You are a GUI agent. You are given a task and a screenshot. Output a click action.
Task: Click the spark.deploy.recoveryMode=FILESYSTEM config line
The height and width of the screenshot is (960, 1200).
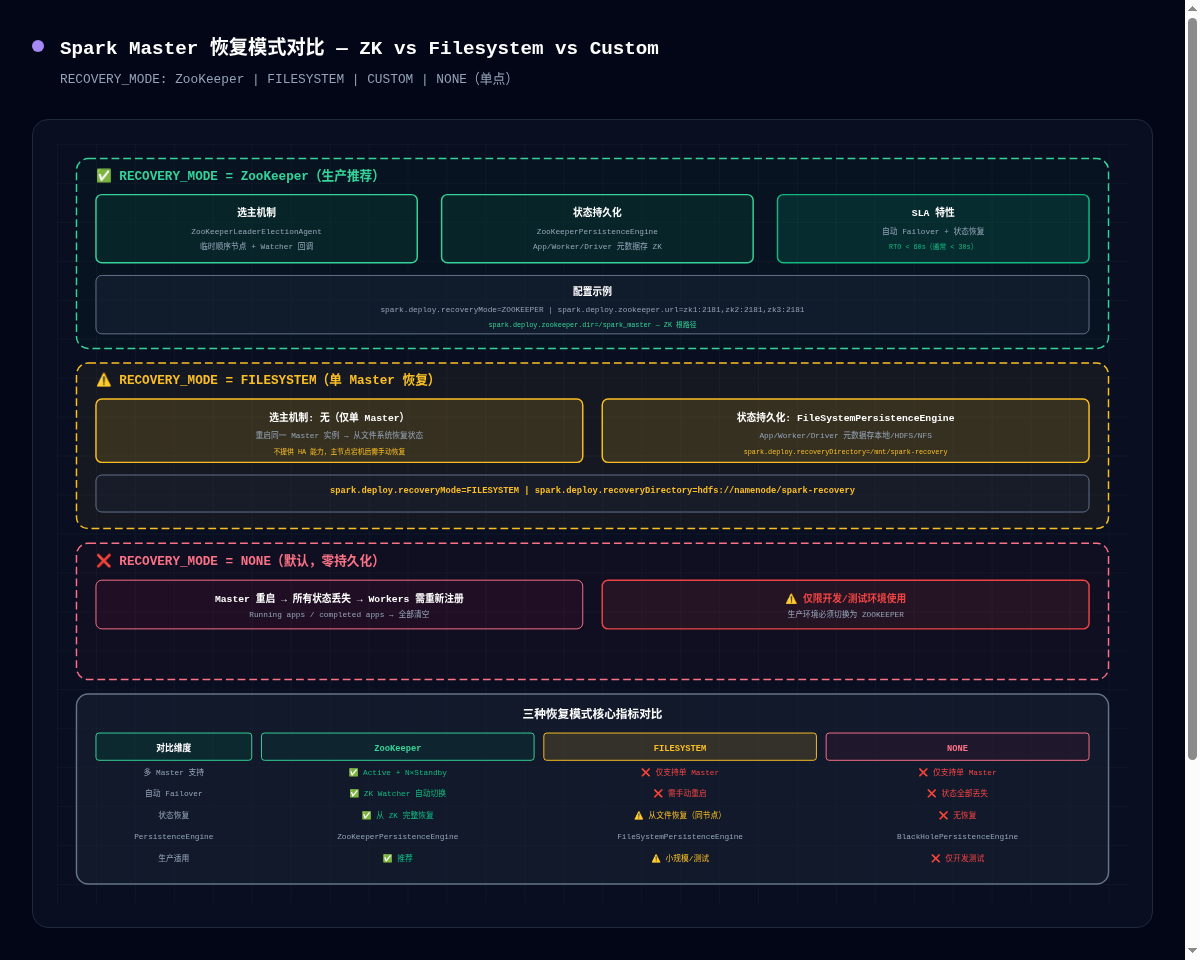point(592,491)
